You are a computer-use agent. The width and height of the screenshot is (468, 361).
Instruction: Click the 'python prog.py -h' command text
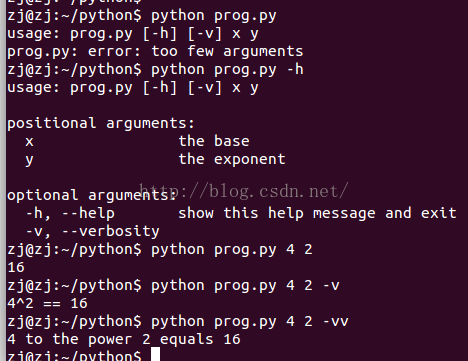[x=227, y=70]
